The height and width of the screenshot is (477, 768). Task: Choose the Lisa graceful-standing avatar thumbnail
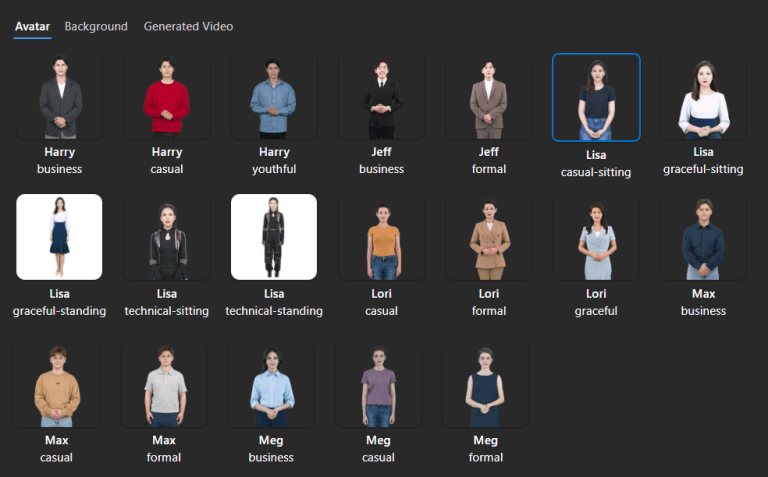click(x=59, y=237)
